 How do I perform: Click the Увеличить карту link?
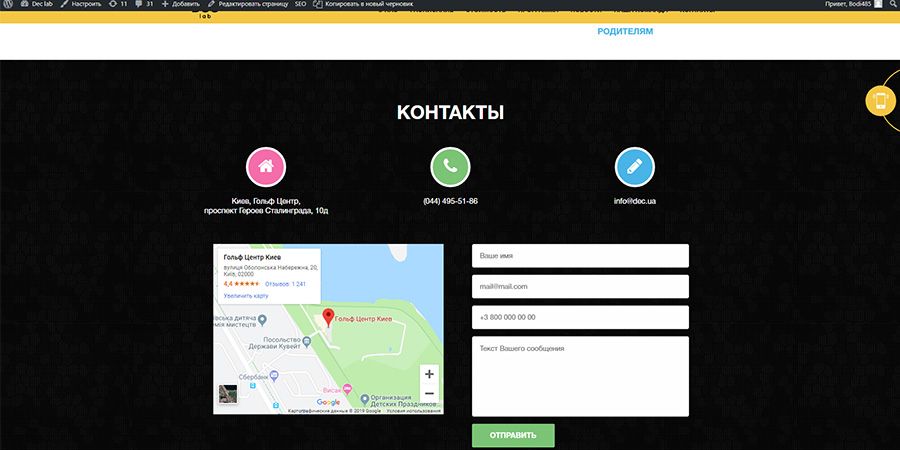(x=246, y=296)
